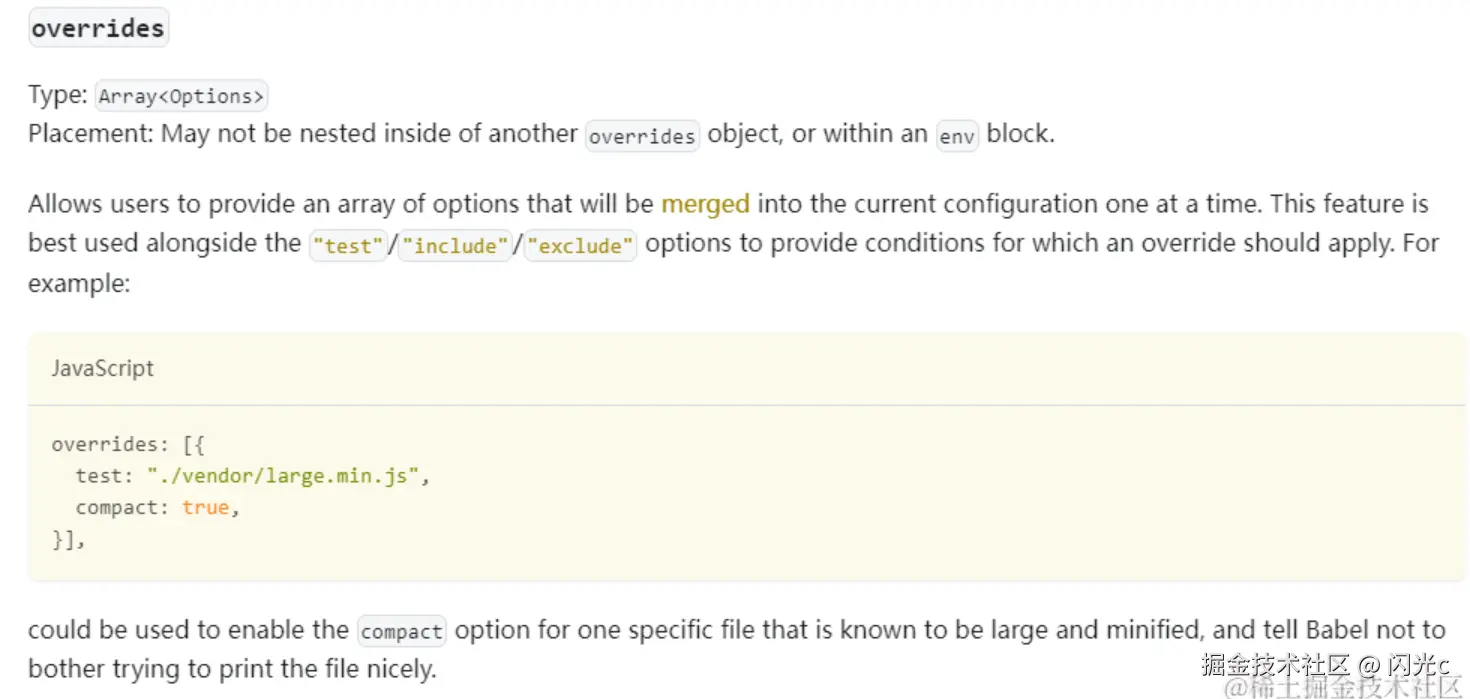Click the orange "true" value in the code
The image size is (1470, 699).
[205, 508]
